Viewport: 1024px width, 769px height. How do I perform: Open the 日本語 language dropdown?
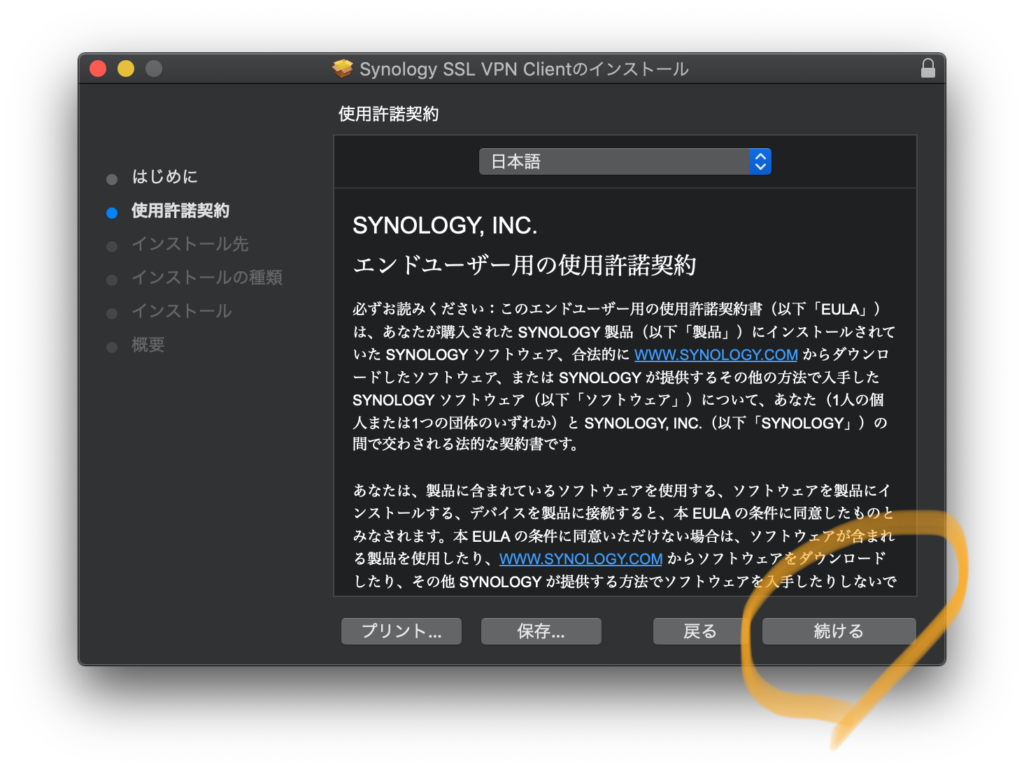[624, 161]
